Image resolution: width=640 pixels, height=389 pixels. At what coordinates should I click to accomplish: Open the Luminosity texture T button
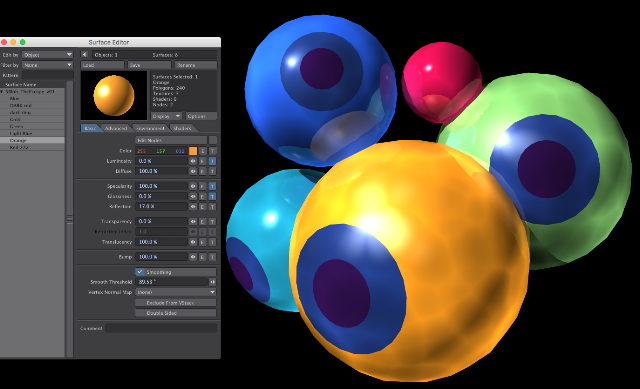click(213, 161)
